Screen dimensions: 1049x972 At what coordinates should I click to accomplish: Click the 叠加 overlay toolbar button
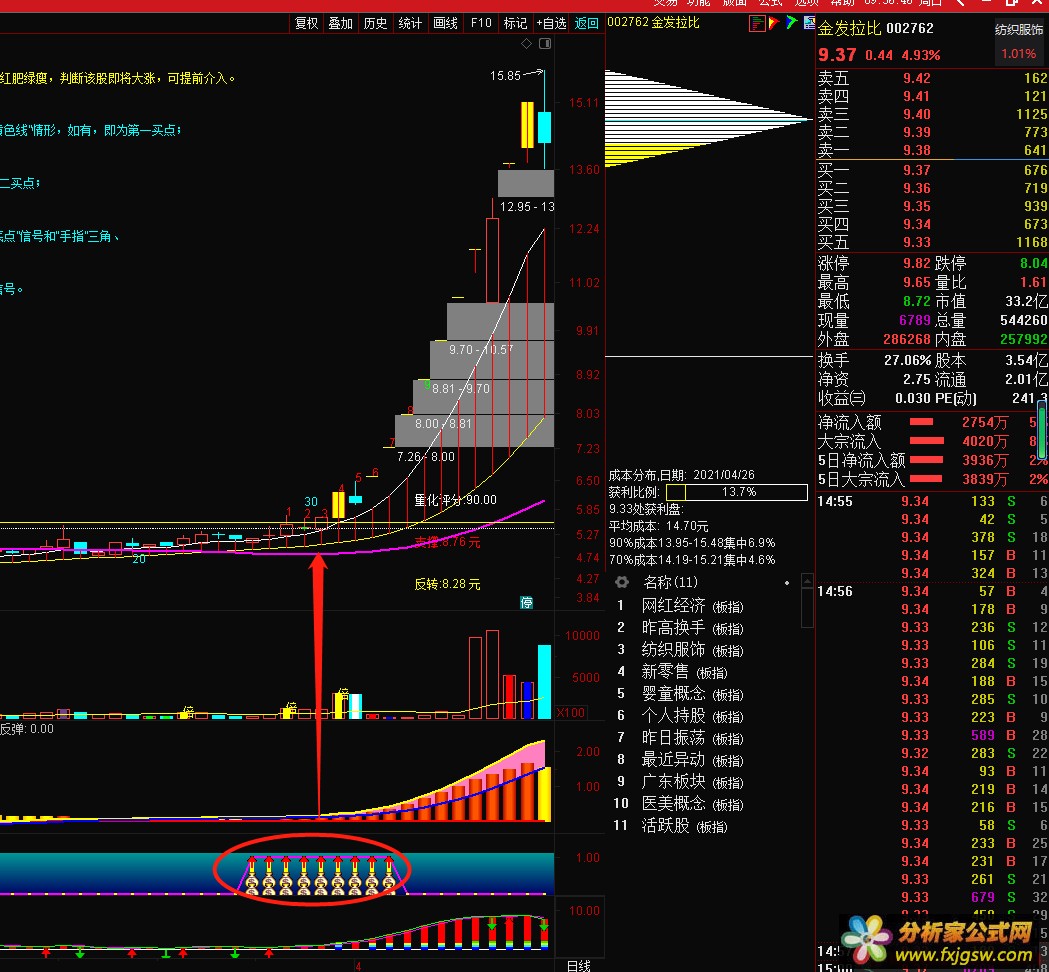(341, 23)
